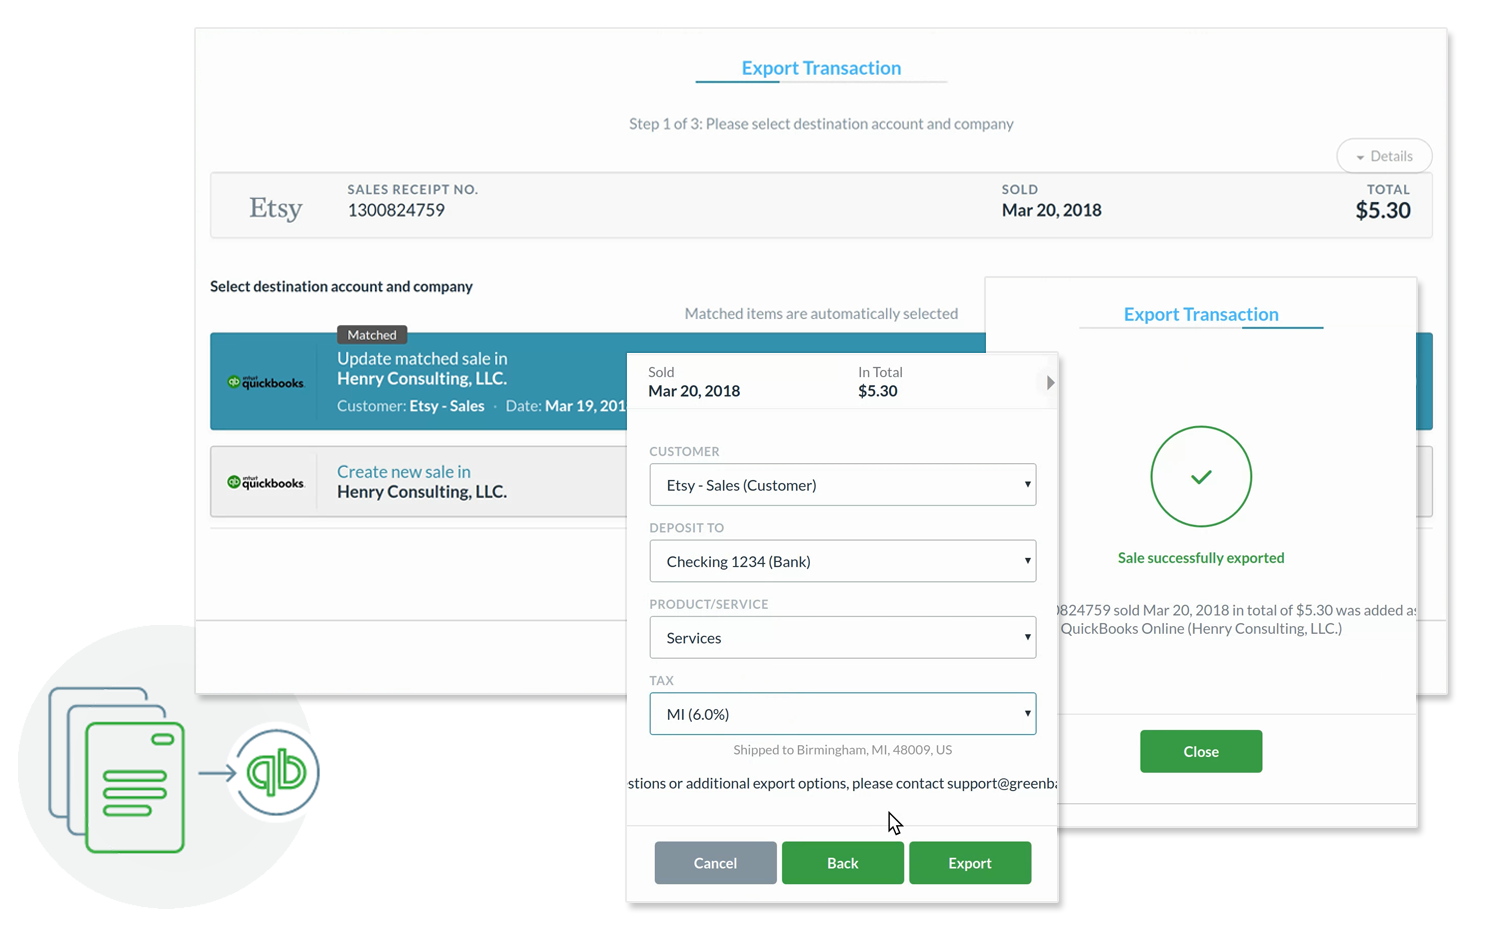
Task: Open the Deposit To dropdown
Action: [x=842, y=562]
